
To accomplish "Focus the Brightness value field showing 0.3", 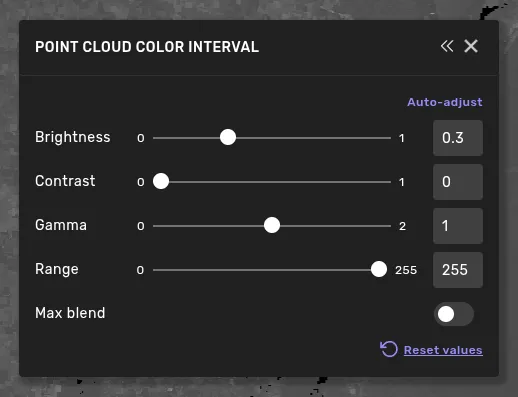I will tap(458, 138).
